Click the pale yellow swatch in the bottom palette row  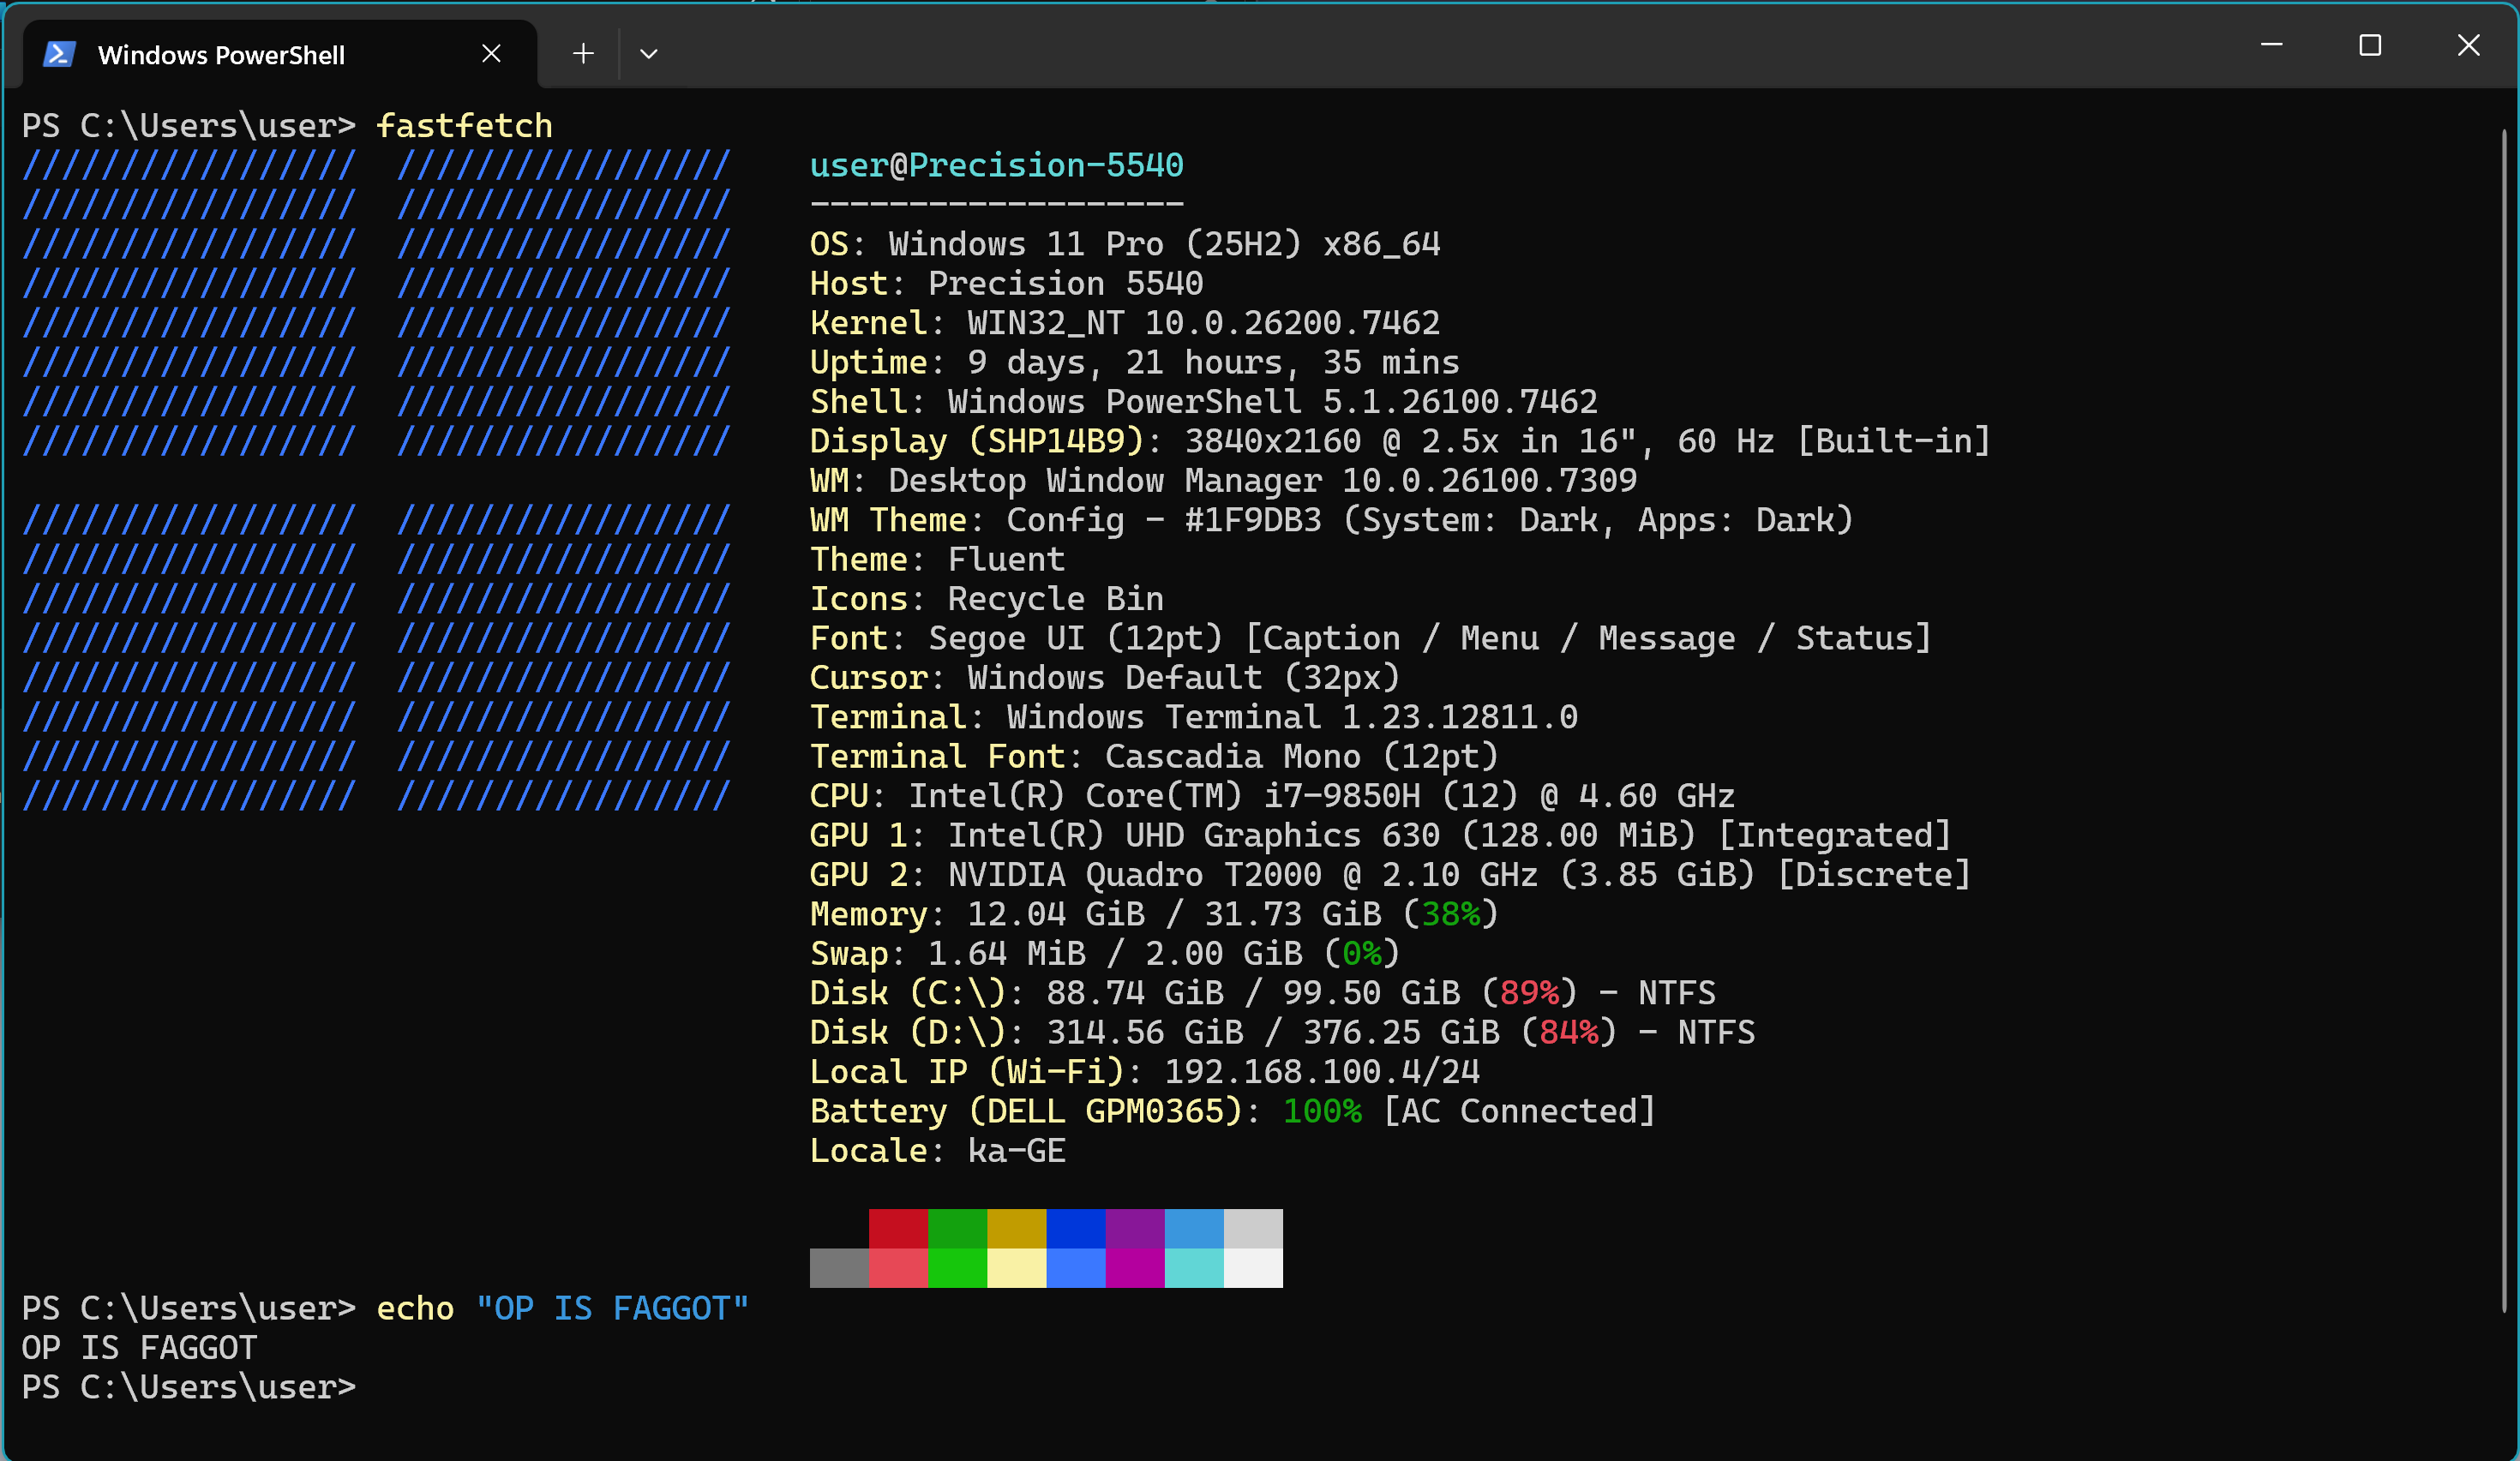(x=1016, y=1268)
